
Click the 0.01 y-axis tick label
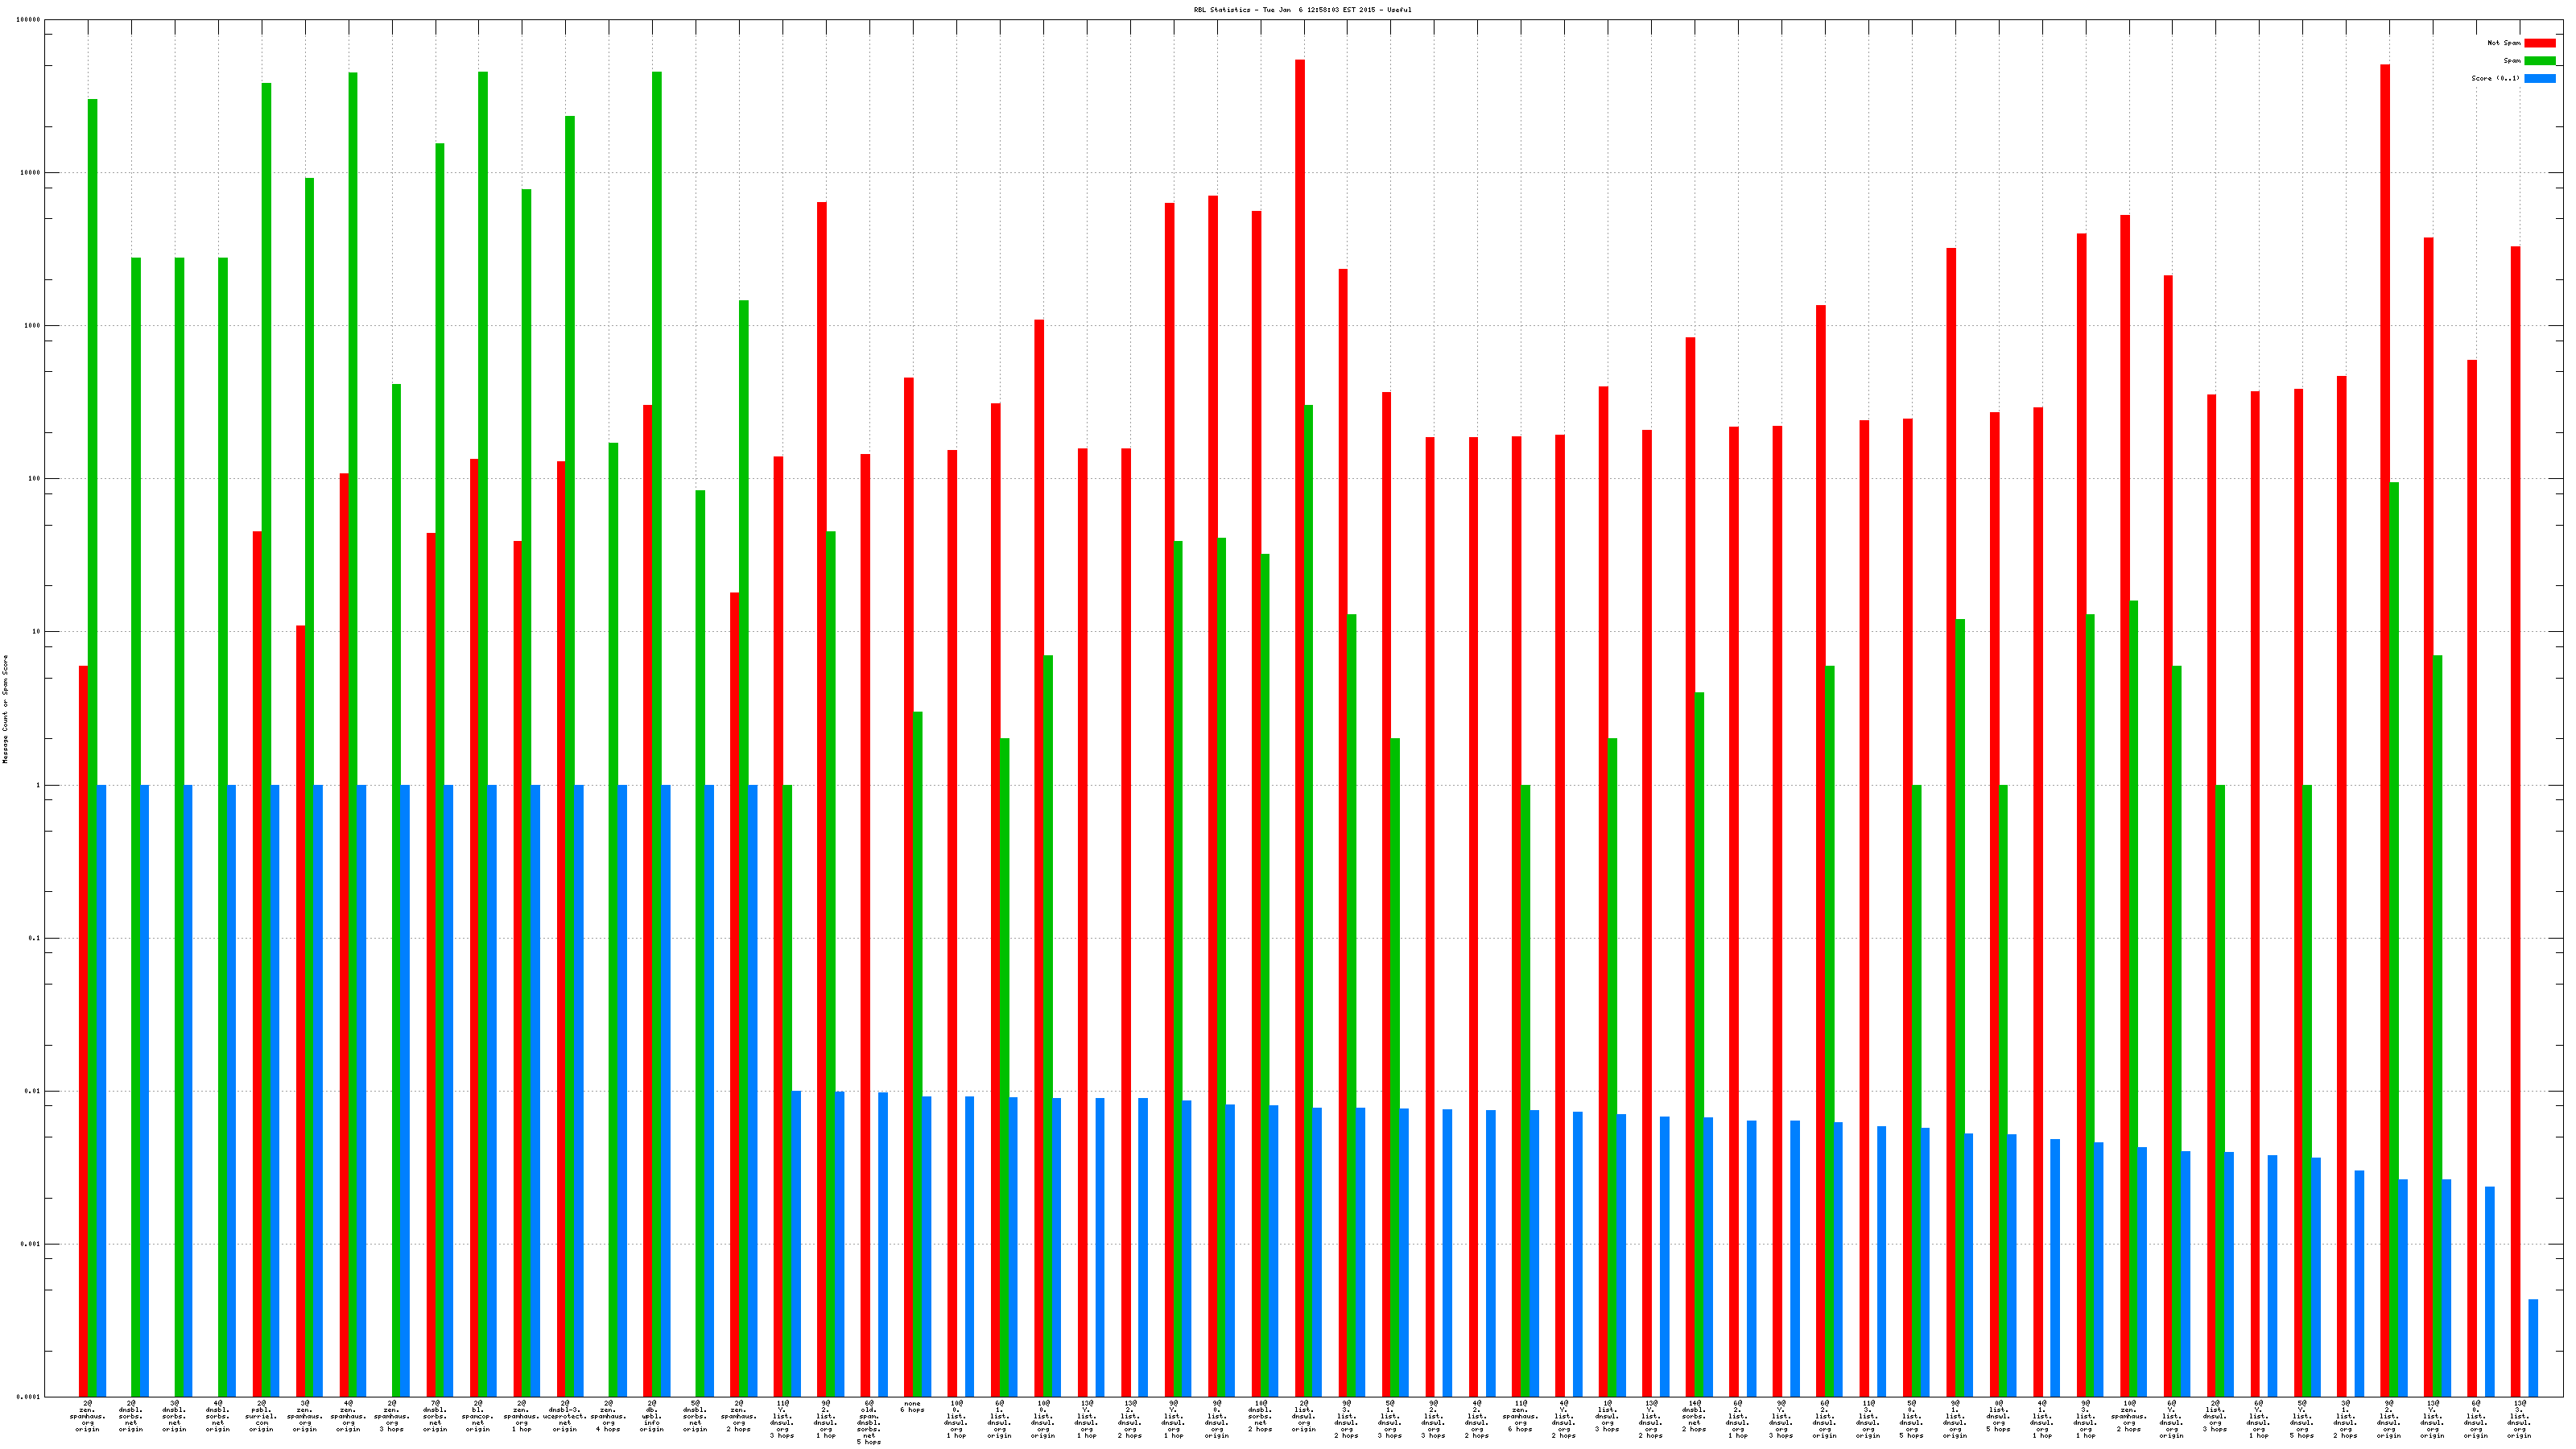coord(34,1091)
